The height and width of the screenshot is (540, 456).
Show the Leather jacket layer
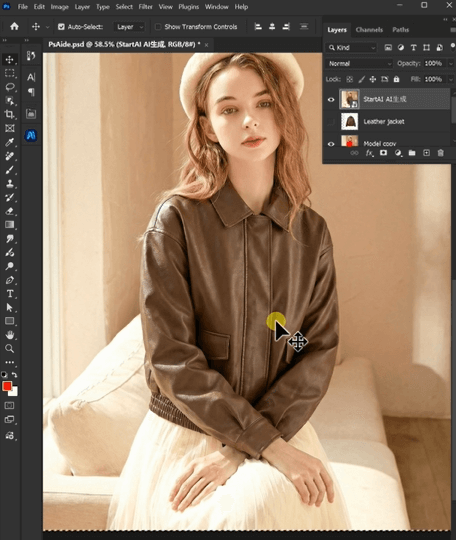coord(331,122)
